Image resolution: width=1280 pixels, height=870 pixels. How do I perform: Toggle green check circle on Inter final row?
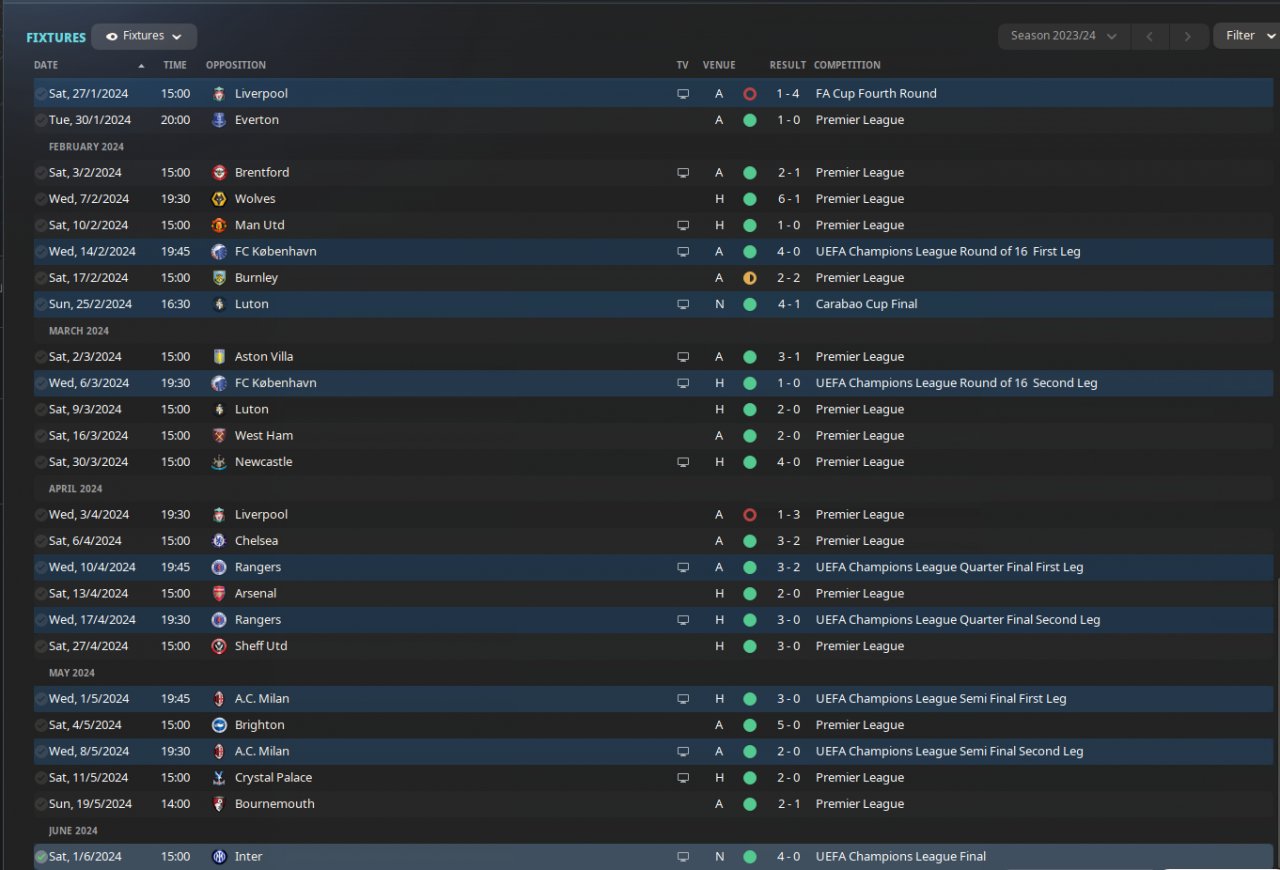41,857
